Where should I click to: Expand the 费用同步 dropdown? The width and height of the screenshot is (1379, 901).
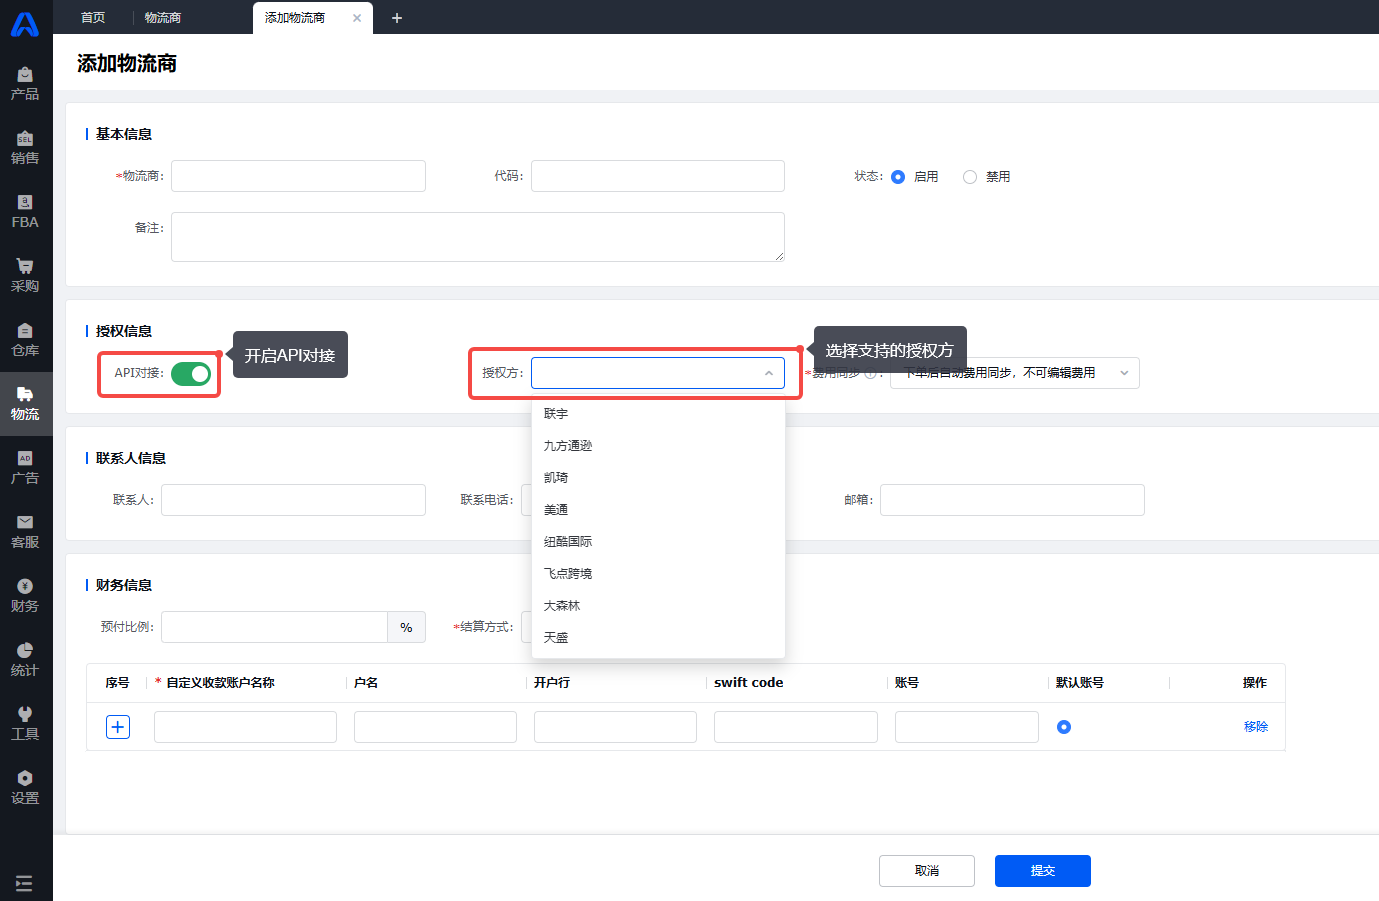coord(1123,373)
